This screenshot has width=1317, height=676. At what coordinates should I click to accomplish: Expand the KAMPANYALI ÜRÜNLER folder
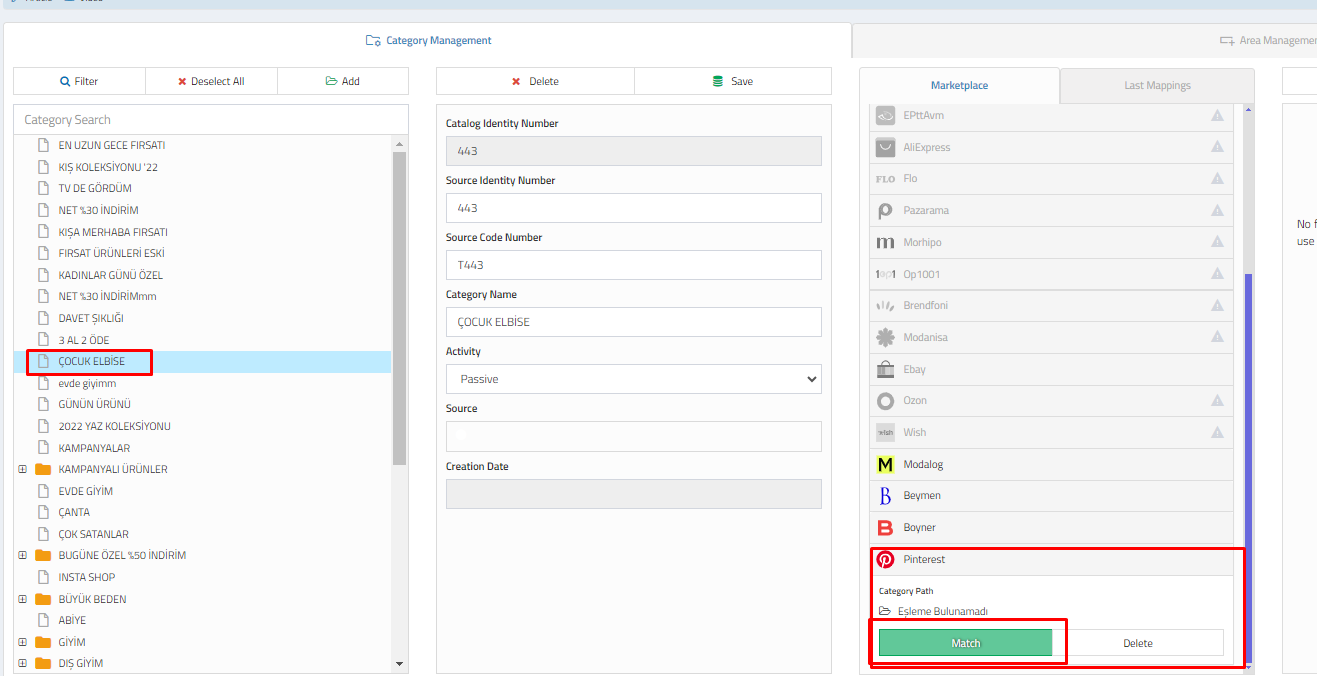pos(22,469)
